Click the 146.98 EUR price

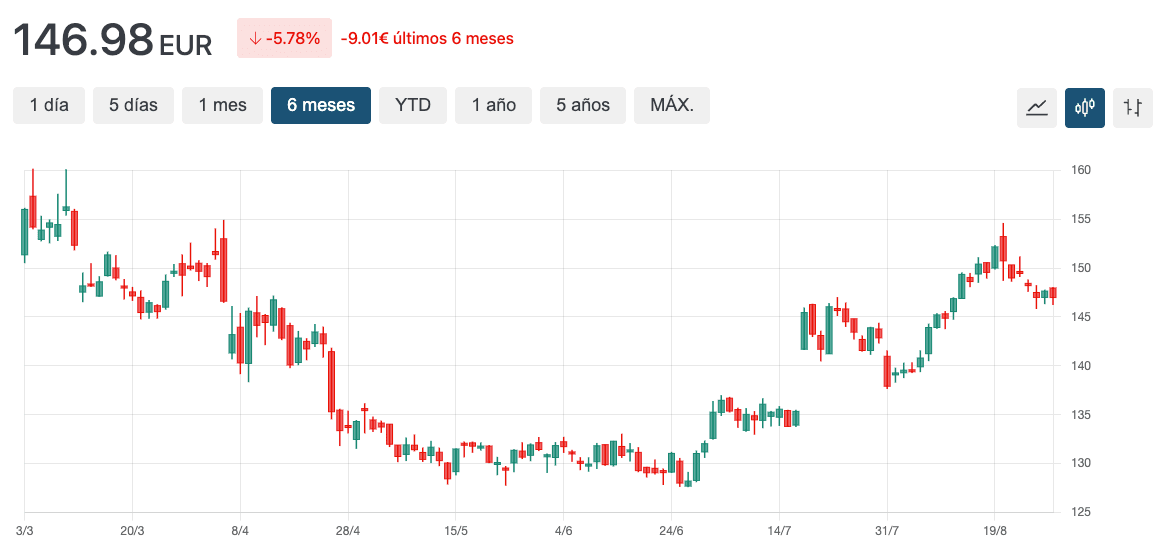(112, 40)
